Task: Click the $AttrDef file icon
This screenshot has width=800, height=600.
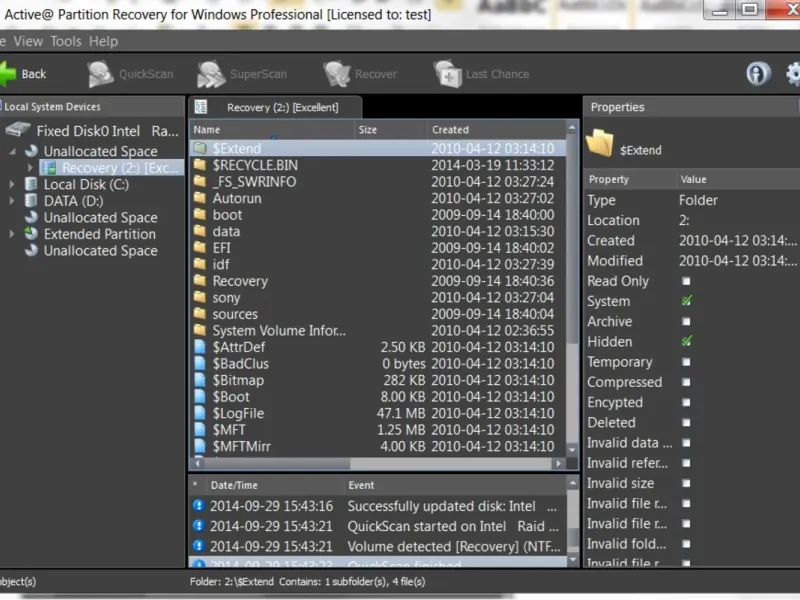Action: pyautogui.click(x=200, y=347)
